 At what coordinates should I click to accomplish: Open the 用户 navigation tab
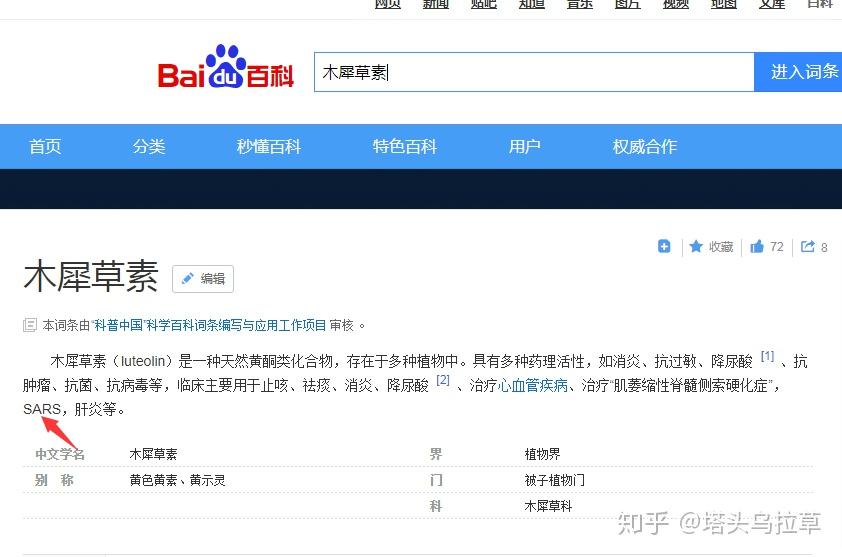(525, 147)
